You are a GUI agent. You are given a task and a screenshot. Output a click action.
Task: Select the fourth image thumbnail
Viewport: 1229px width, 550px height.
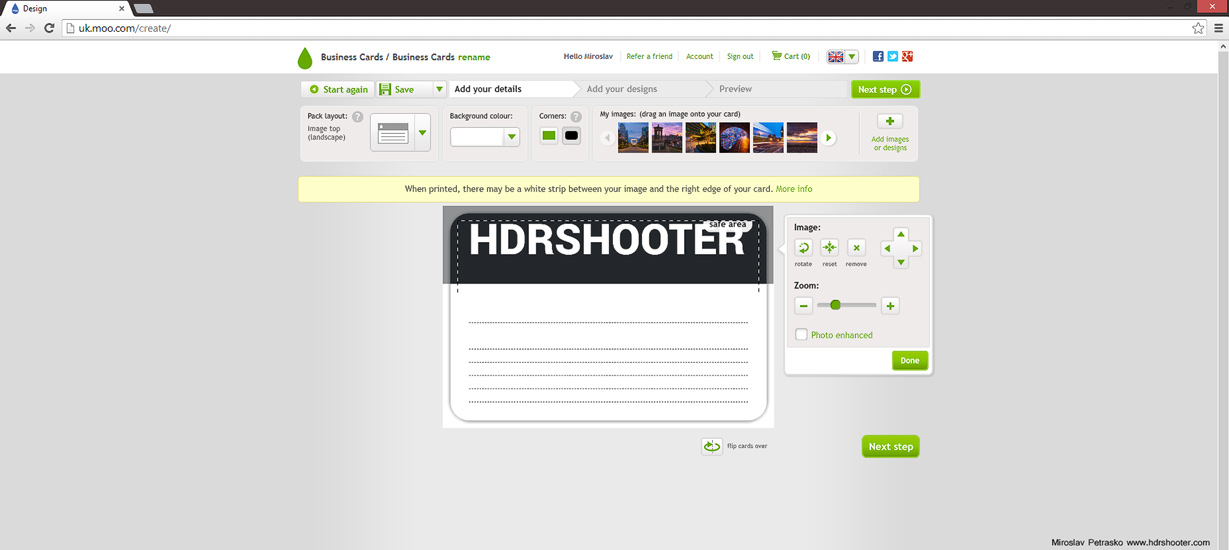tap(735, 137)
